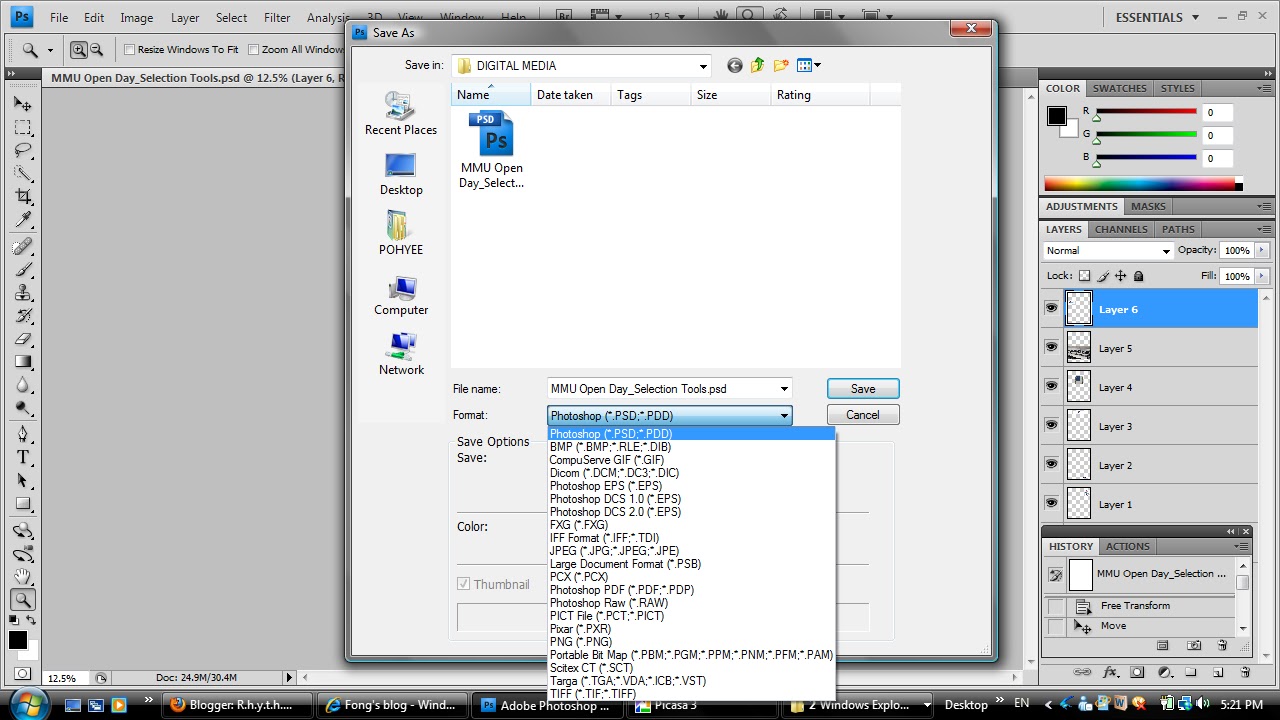Image resolution: width=1280 pixels, height=720 pixels.
Task: Open the ESSENTIALS workspace switcher
Action: [x=1156, y=17]
